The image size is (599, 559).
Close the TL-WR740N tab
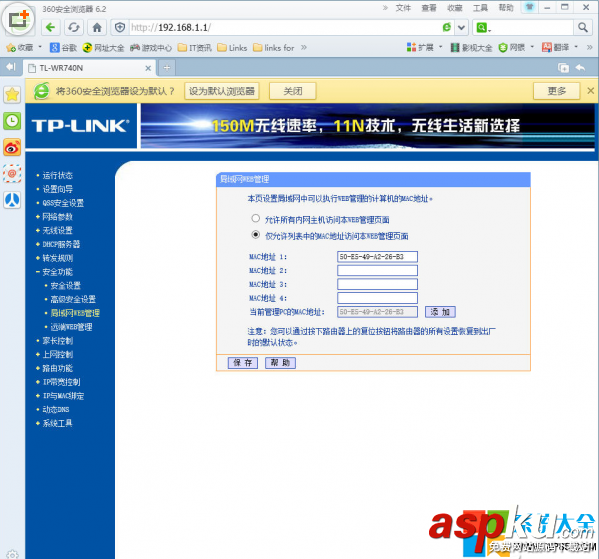pyautogui.click(x=148, y=68)
